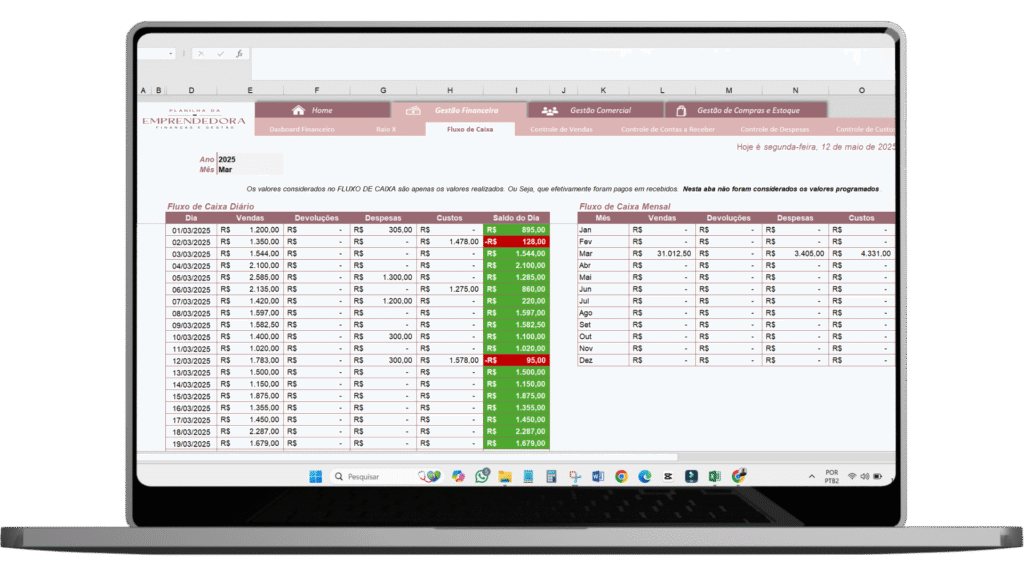Open the Ano selector showing 2025

[249, 159]
